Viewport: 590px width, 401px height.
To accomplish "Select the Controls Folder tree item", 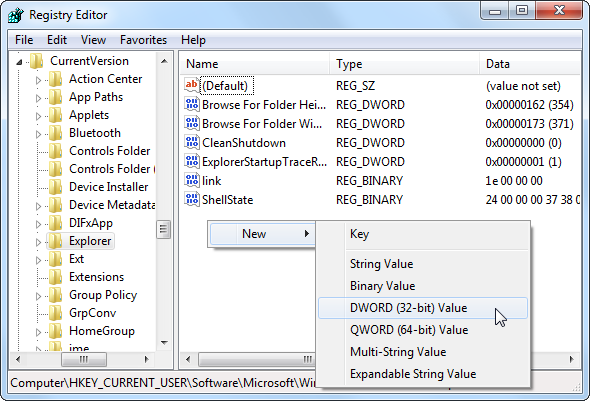I will tap(109, 151).
